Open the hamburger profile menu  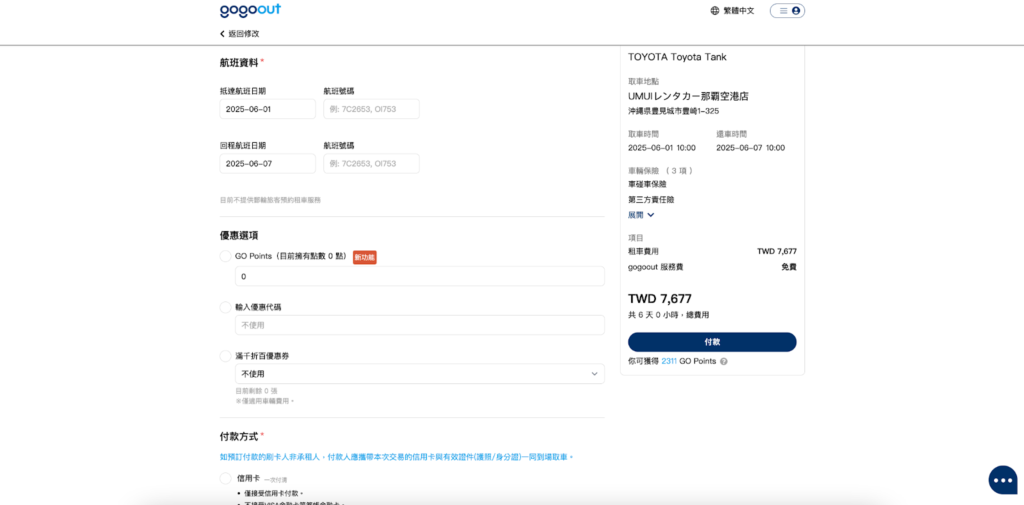coord(787,10)
